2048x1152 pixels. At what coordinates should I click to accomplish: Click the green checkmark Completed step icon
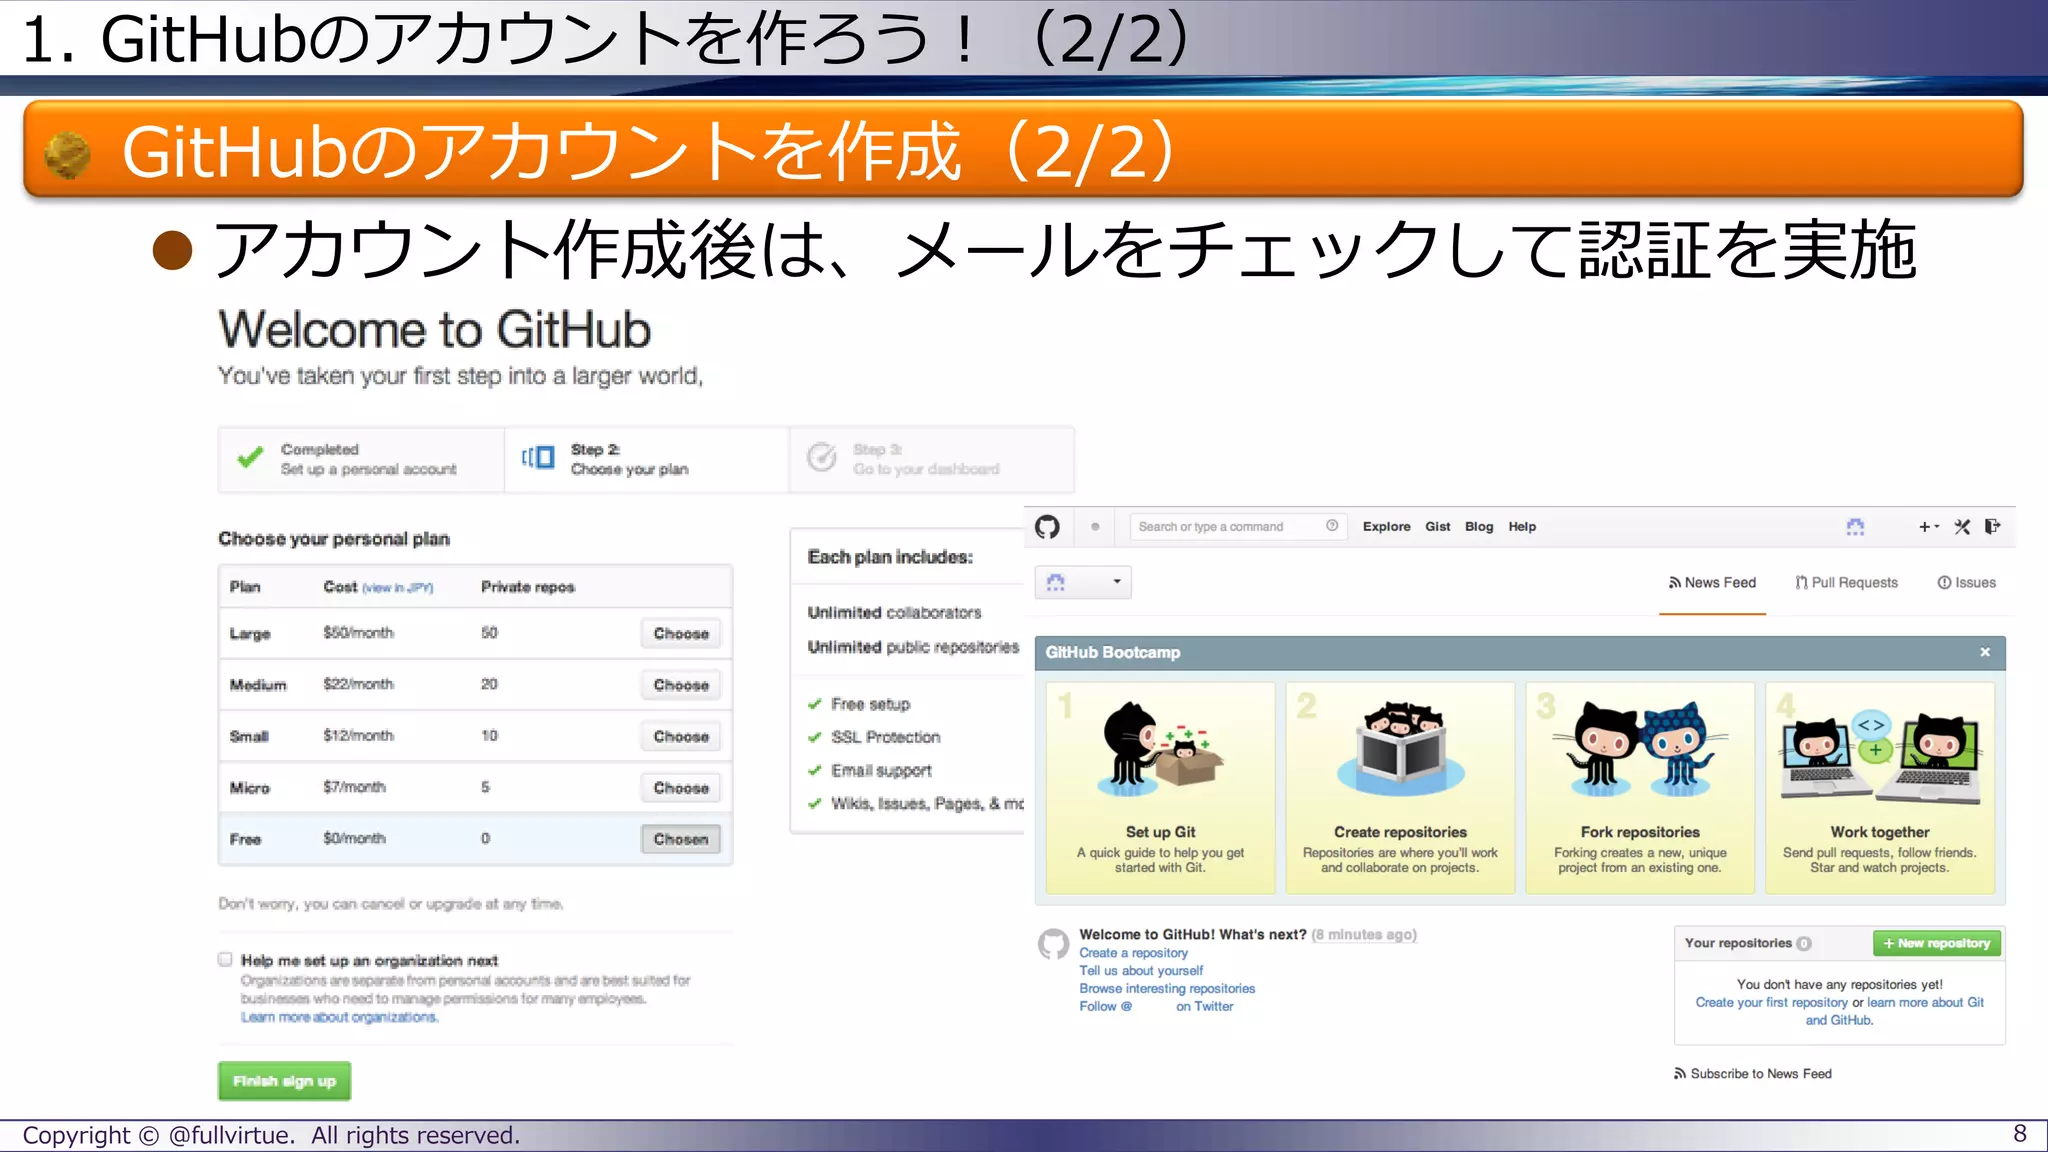tap(250, 458)
